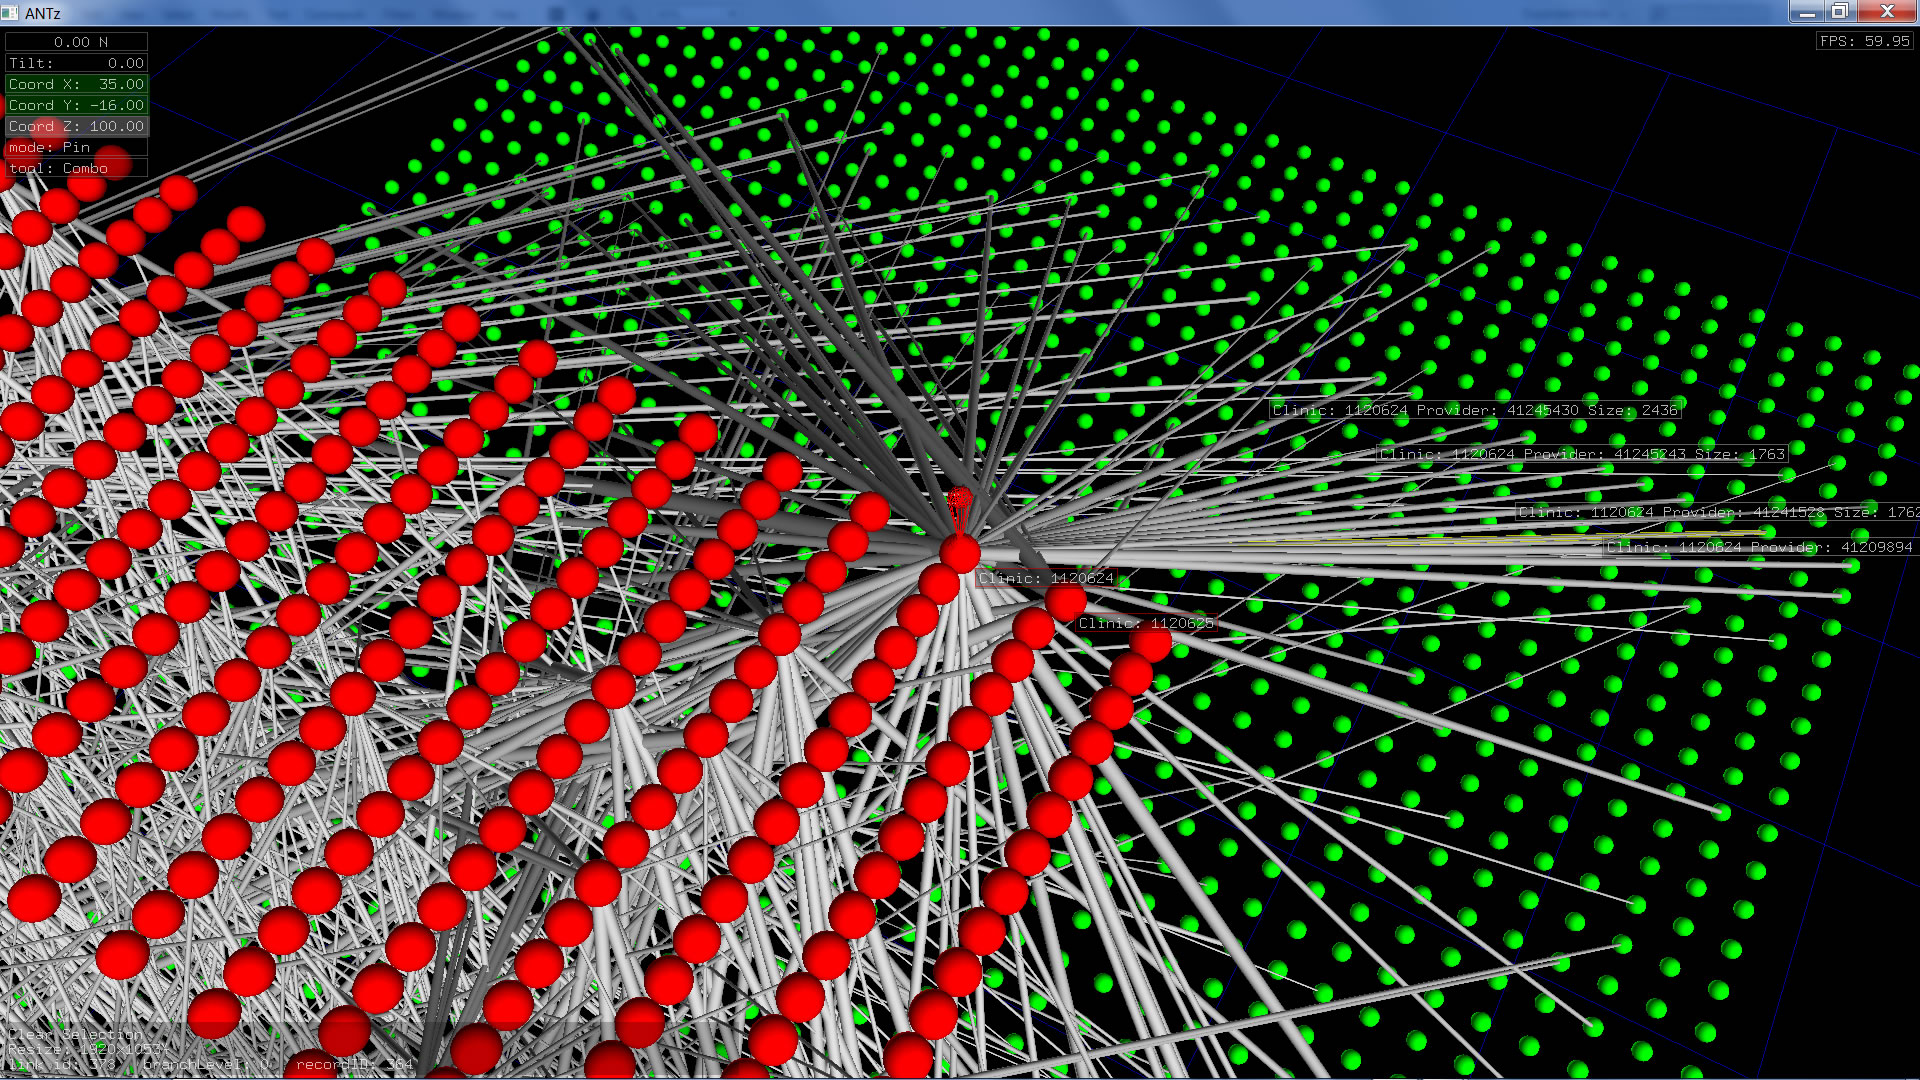Click the compass heading field showing 0.00 N

click(x=77, y=42)
